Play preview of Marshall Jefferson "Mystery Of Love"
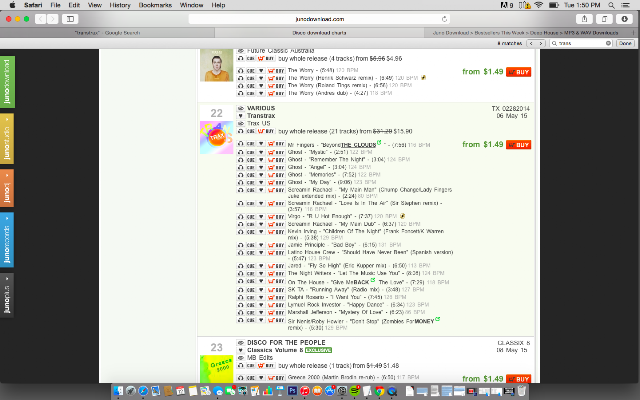The width and height of the screenshot is (640, 400). [240, 312]
